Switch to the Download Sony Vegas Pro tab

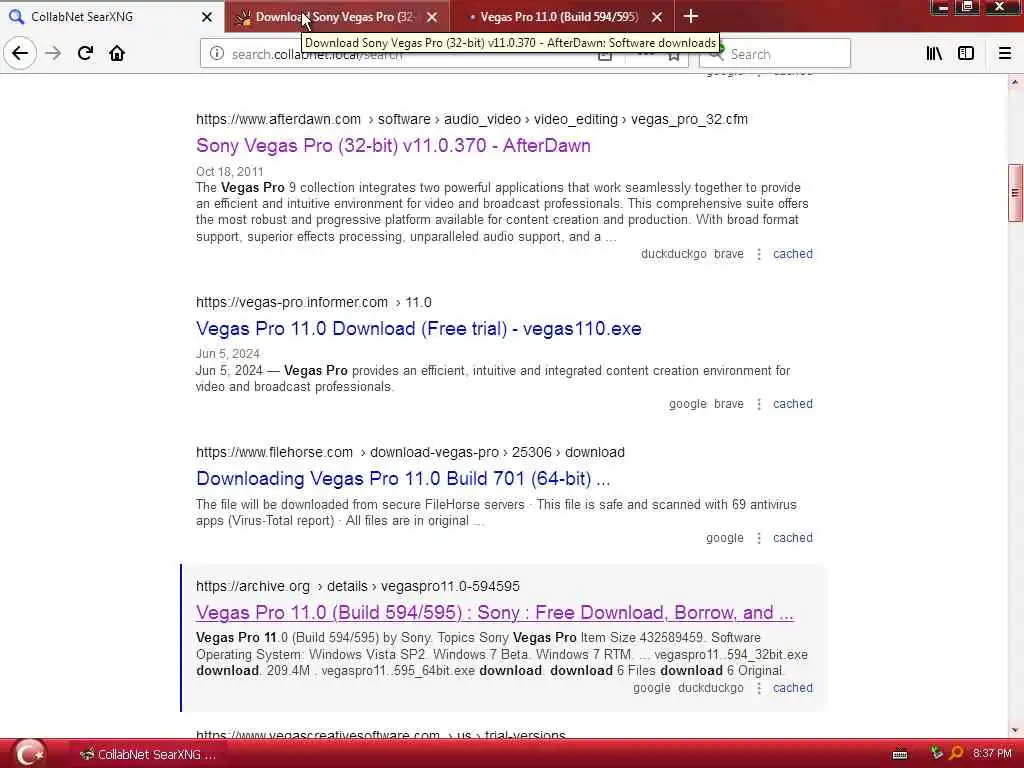(336, 16)
